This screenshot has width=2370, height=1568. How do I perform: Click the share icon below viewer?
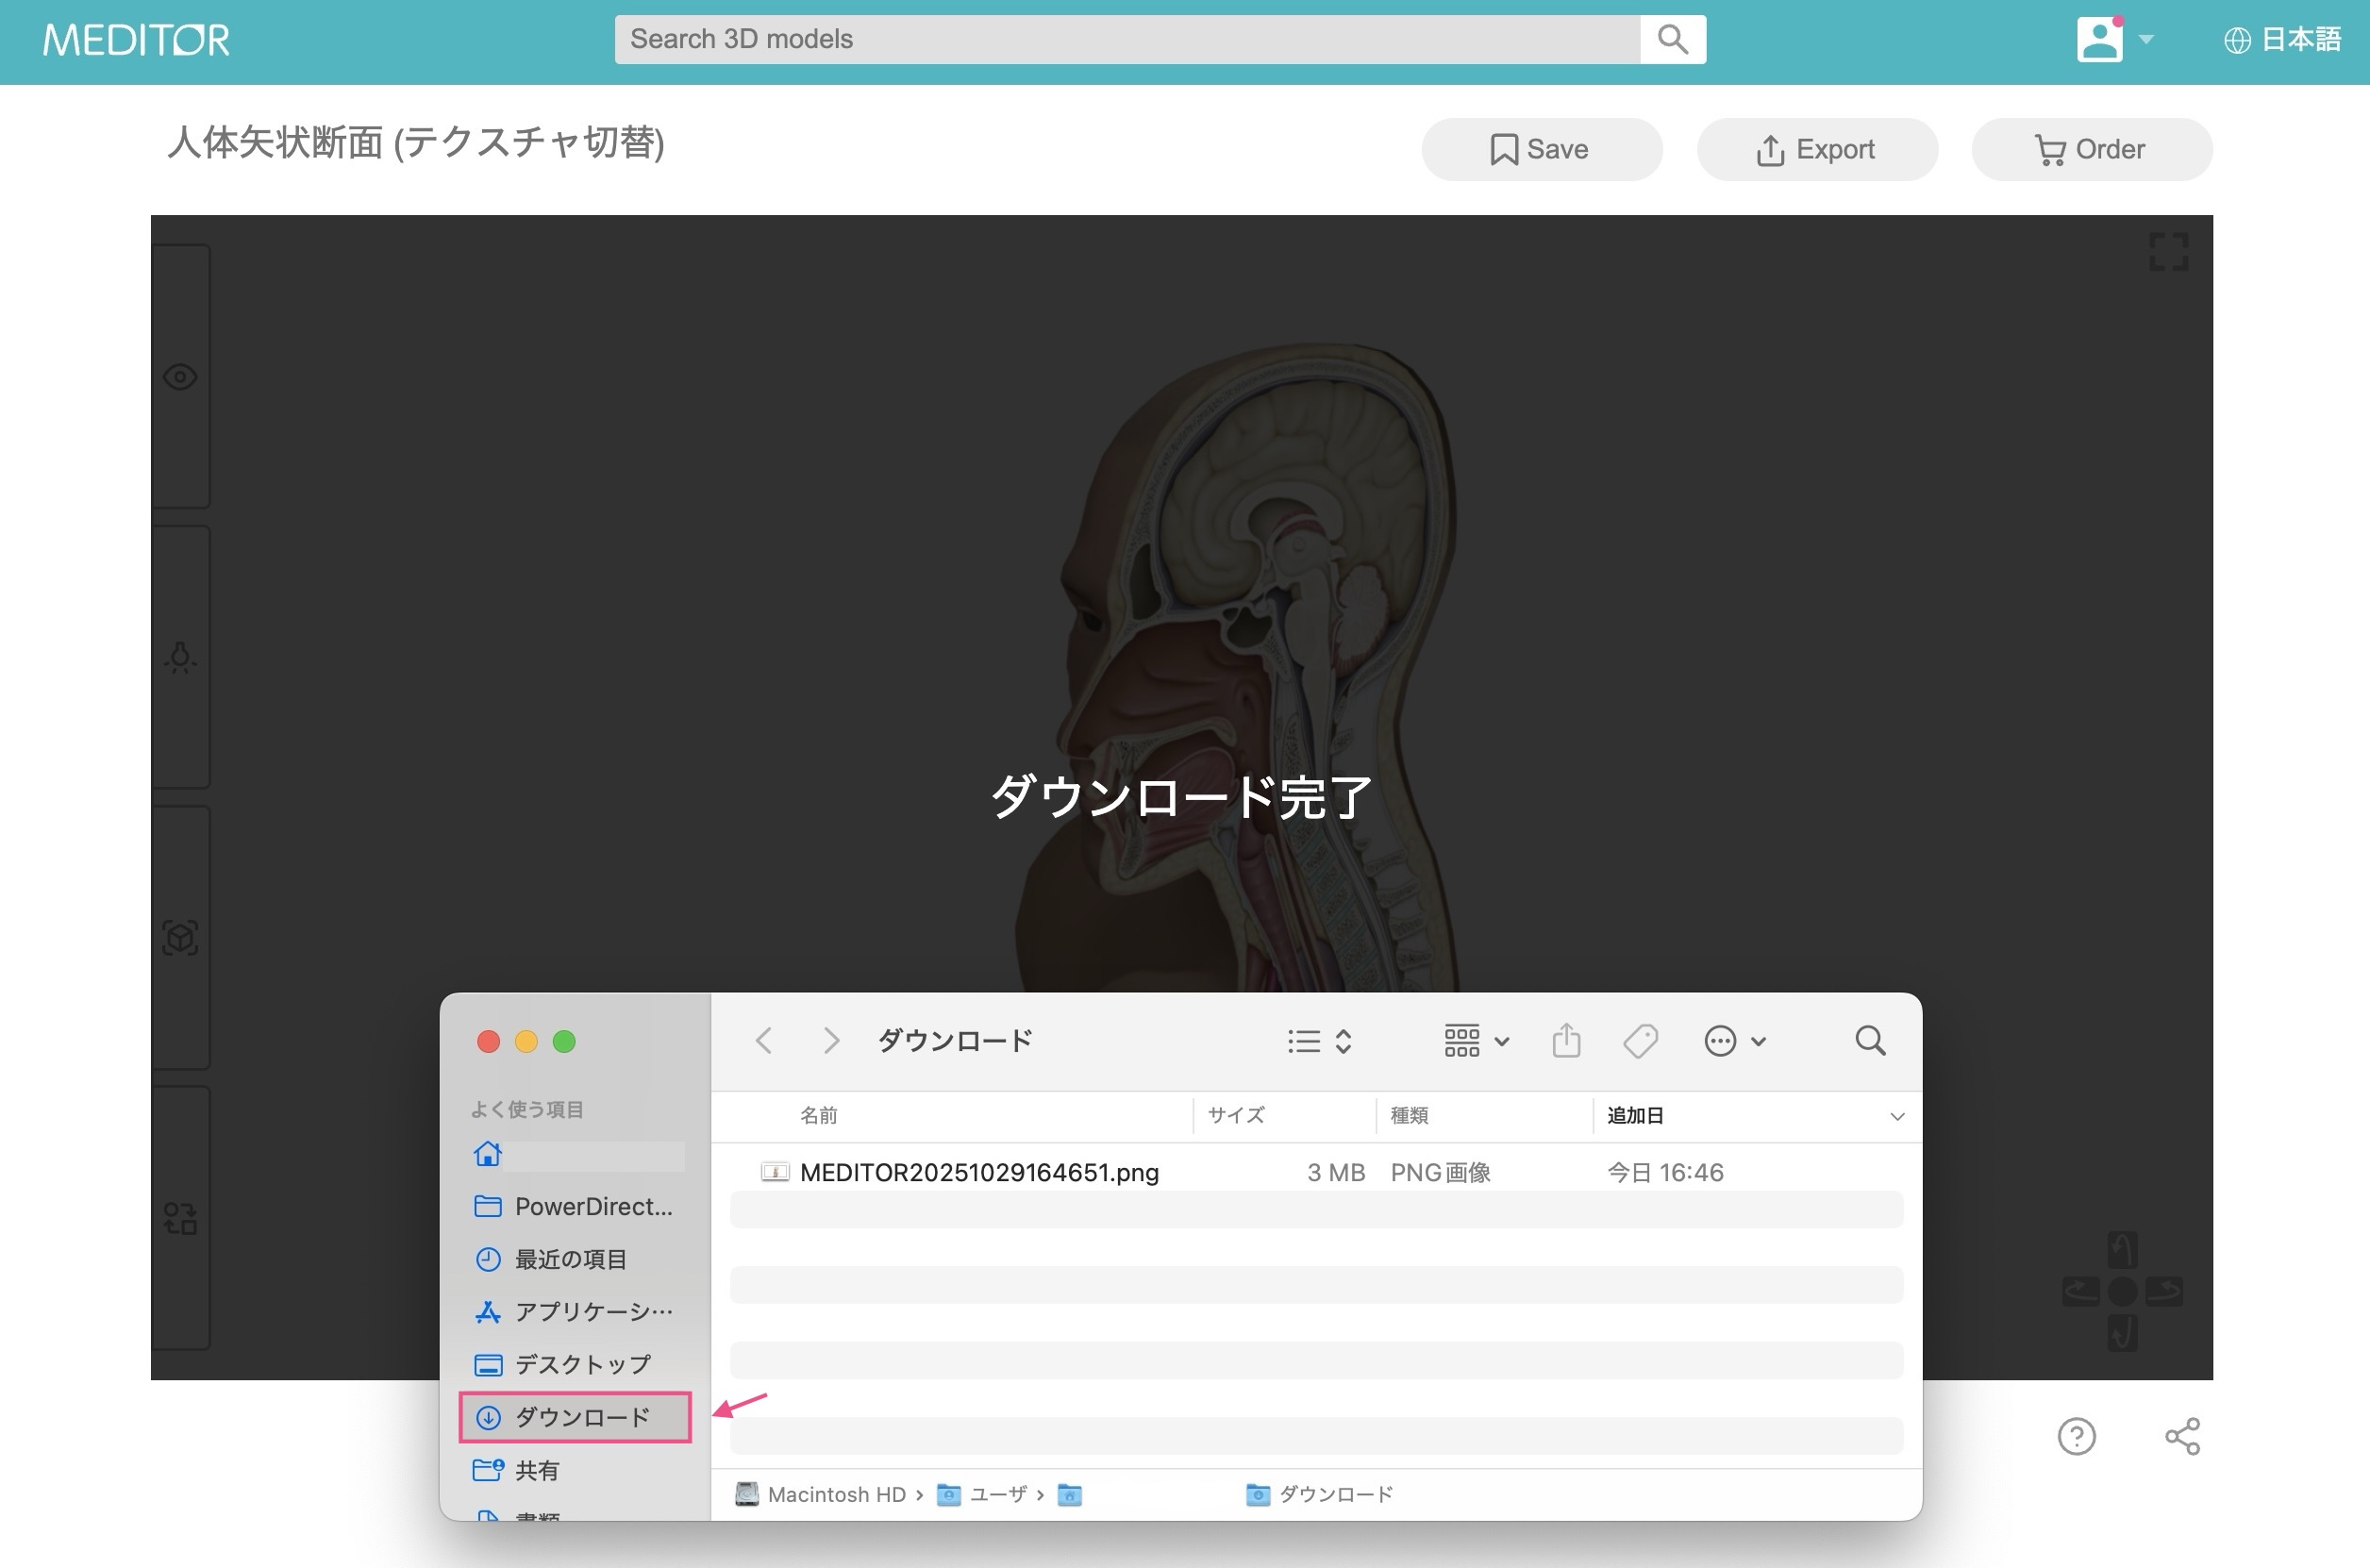point(2181,1437)
